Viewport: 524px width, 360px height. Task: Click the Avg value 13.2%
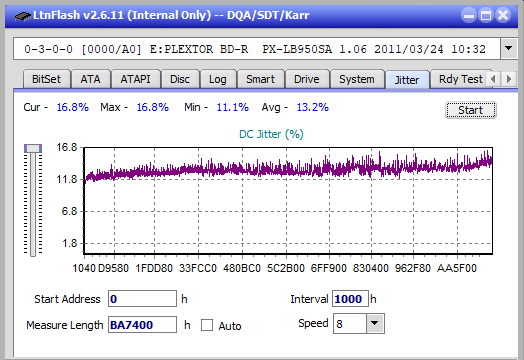pyautogui.click(x=313, y=107)
